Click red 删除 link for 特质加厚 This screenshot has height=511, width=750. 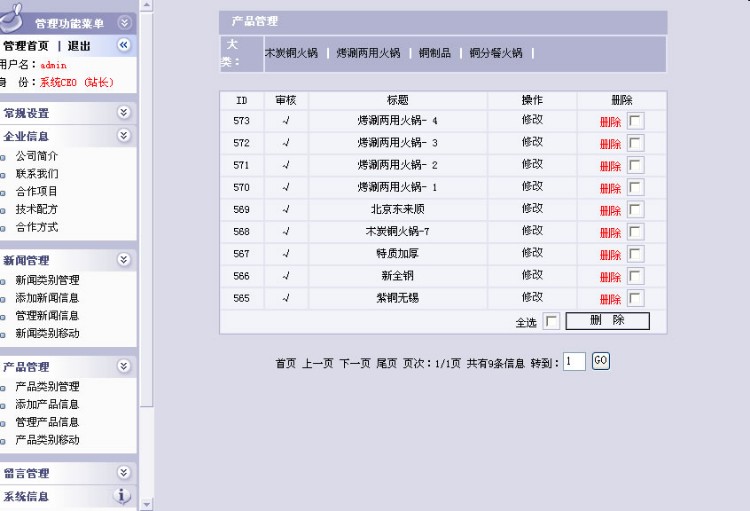pyautogui.click(x=610, y=255)
